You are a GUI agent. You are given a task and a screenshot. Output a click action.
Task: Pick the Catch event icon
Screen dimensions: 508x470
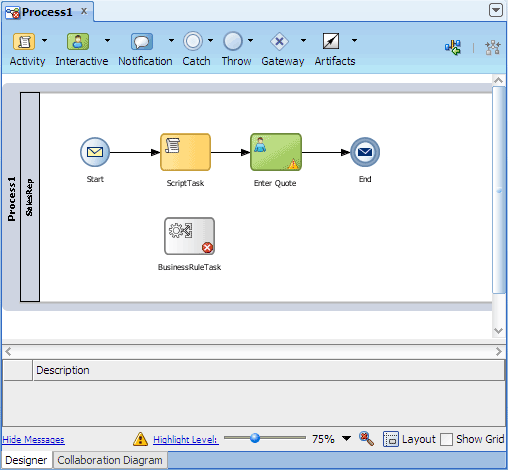tap(193, 41)
